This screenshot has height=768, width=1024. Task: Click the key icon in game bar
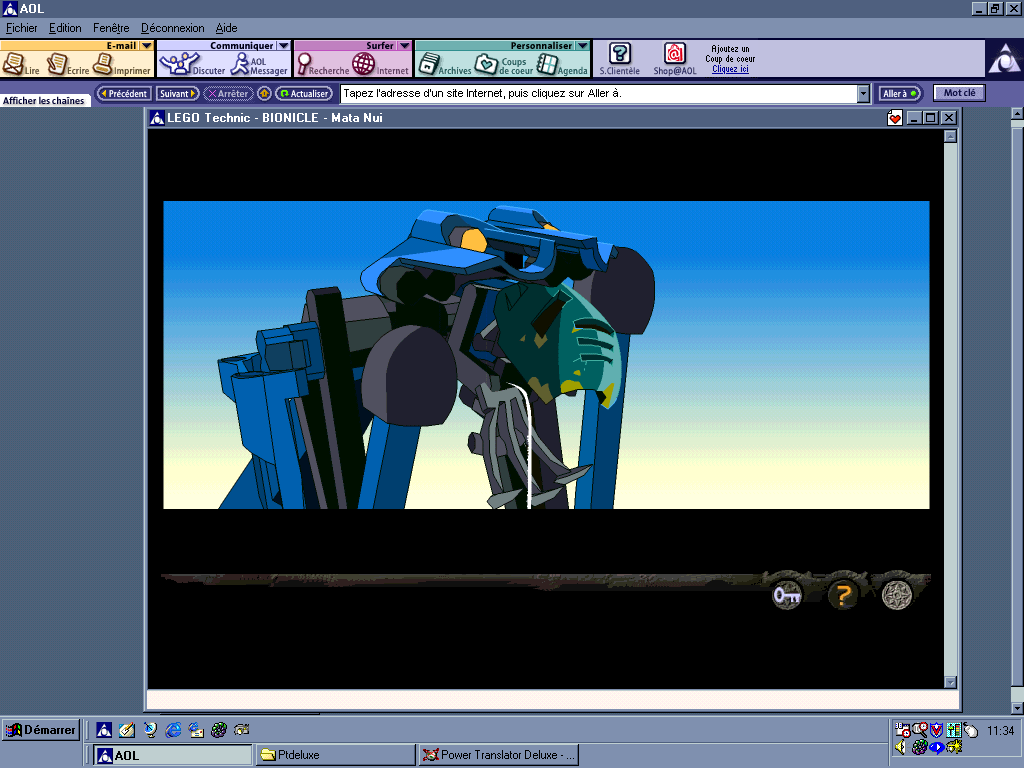click(787, 596)
